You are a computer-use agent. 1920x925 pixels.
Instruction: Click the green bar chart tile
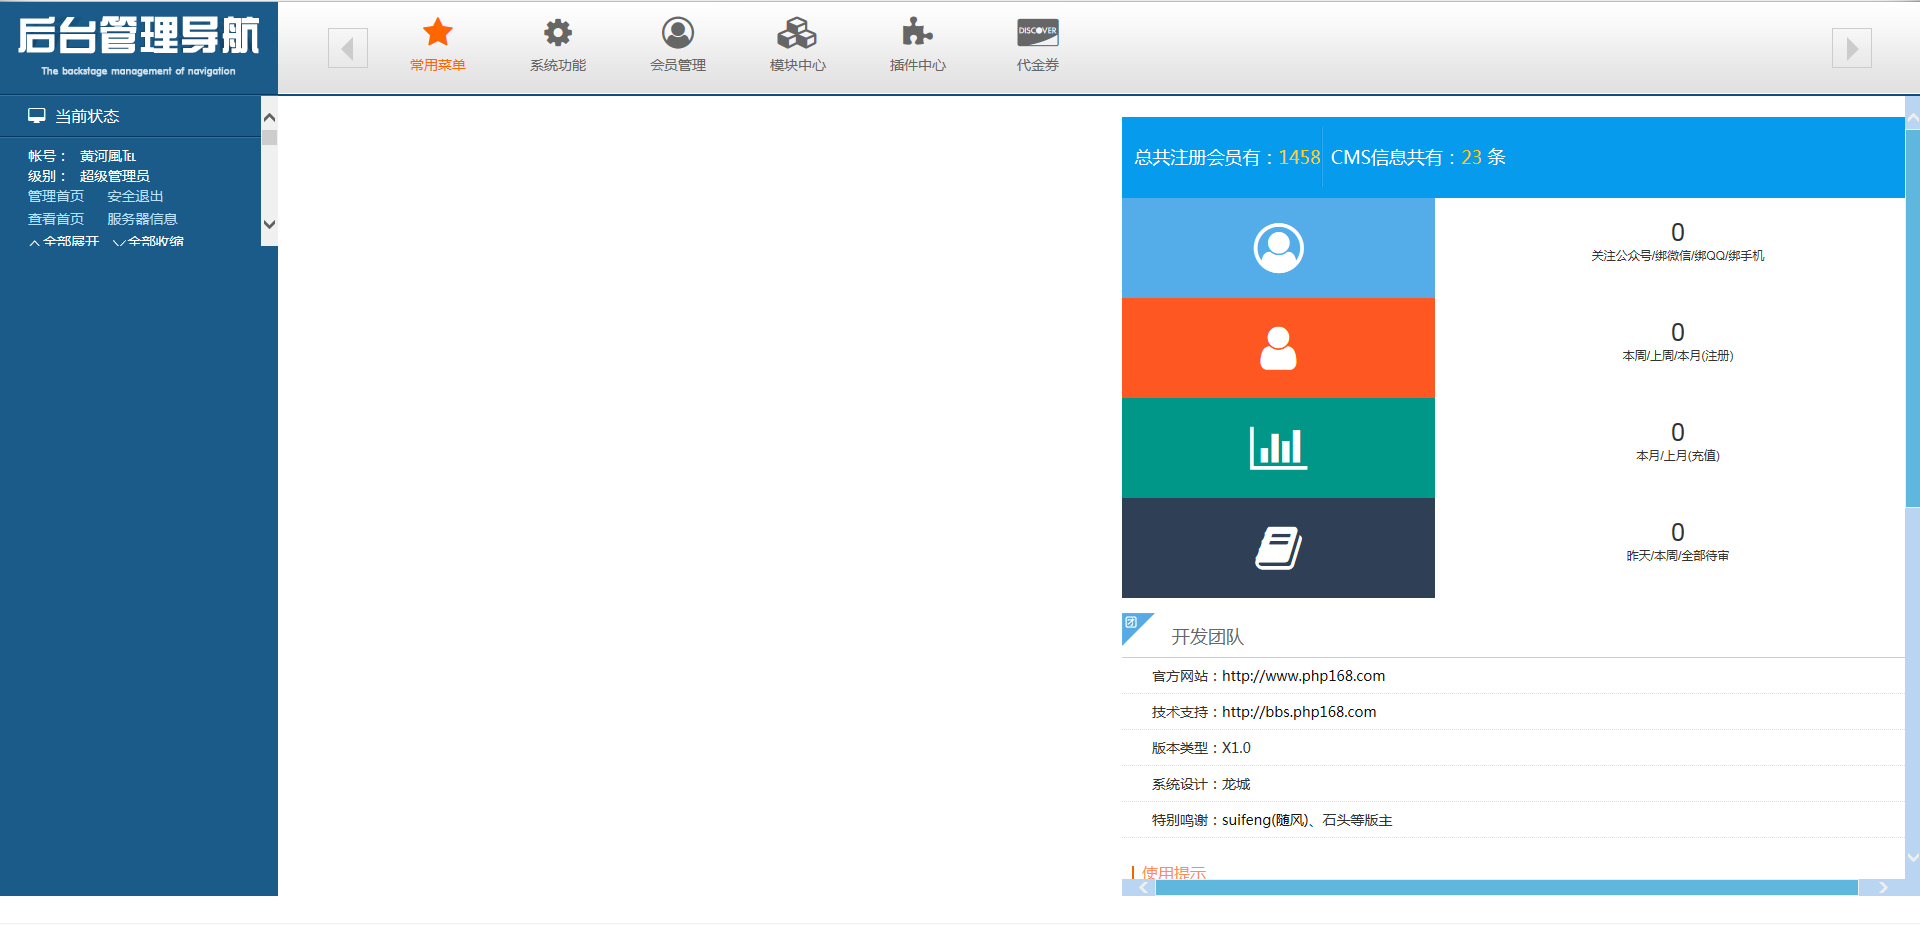click(x=1278, y=448)
